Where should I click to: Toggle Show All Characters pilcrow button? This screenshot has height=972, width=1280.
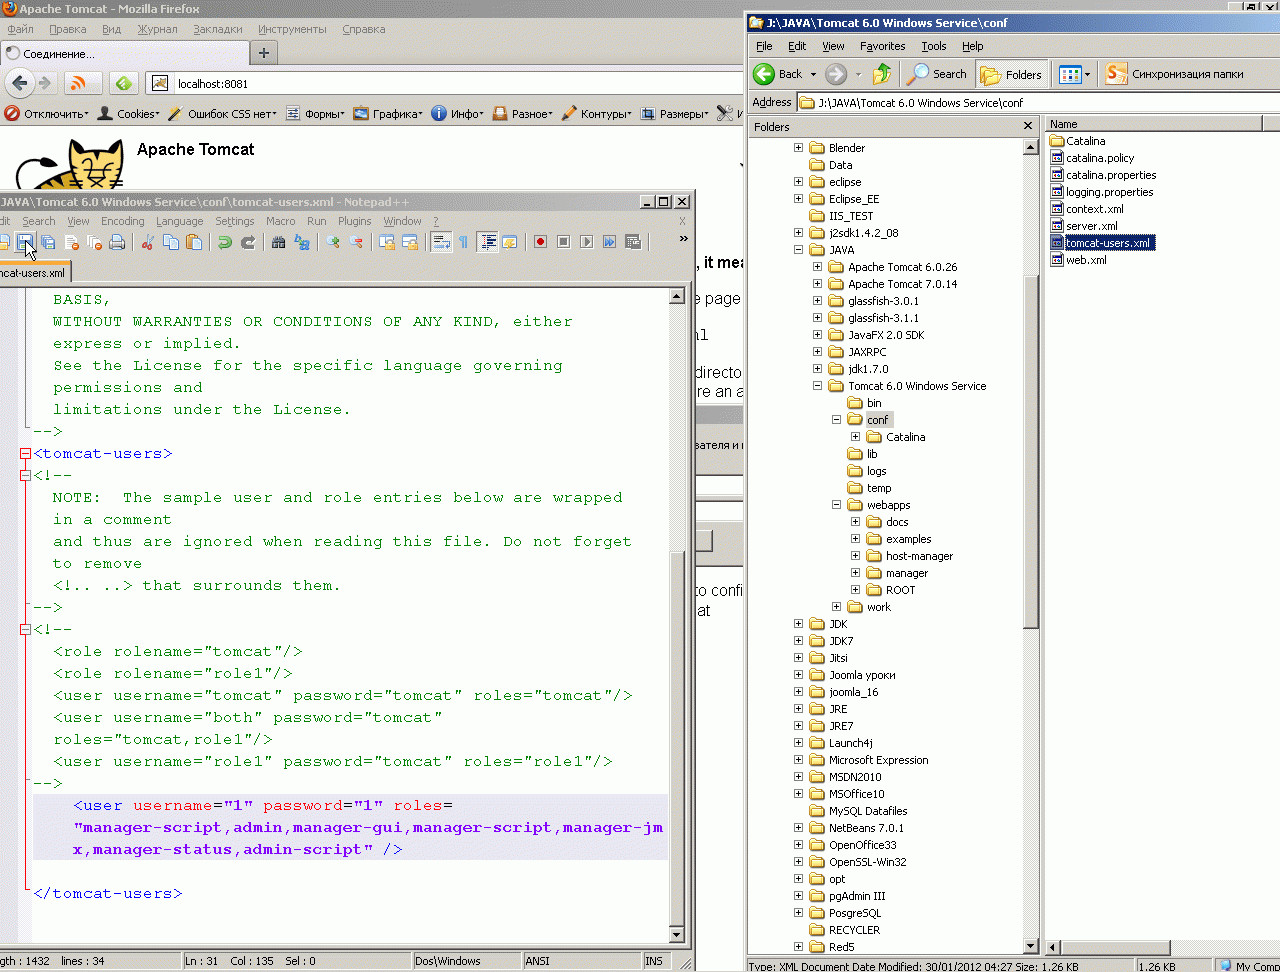(463, 242)
